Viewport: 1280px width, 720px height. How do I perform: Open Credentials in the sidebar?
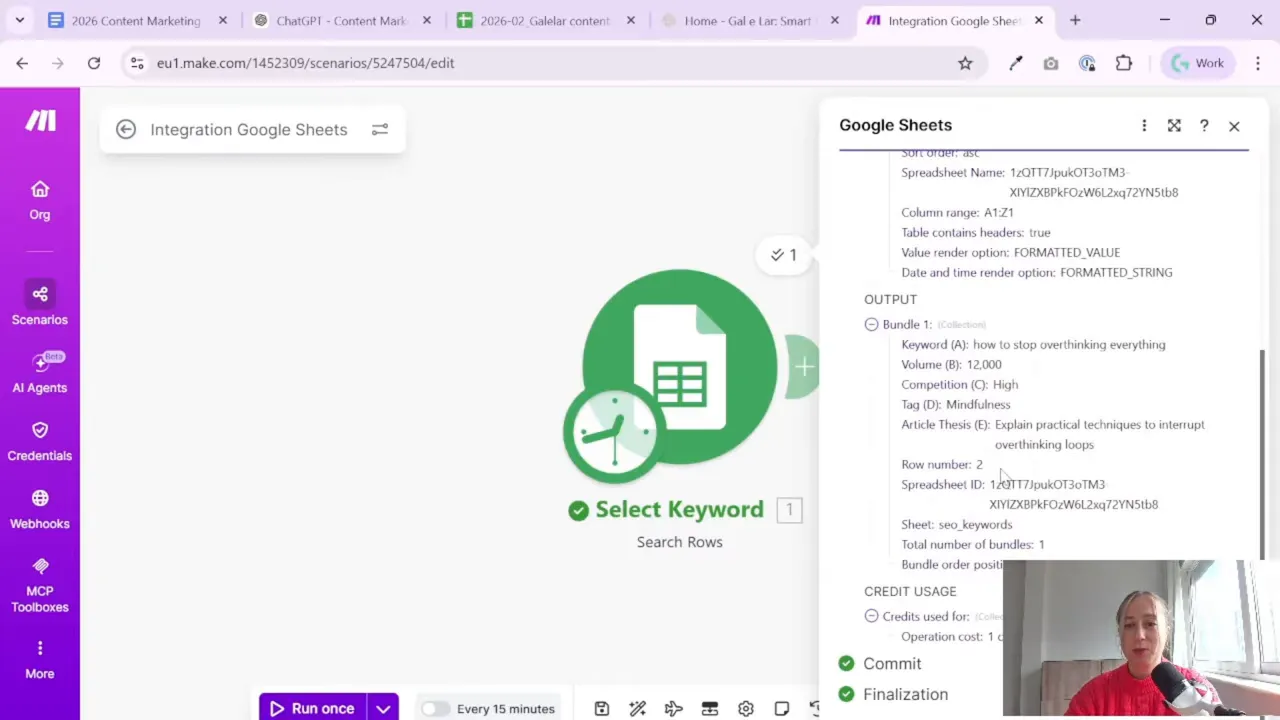point(40,441)
